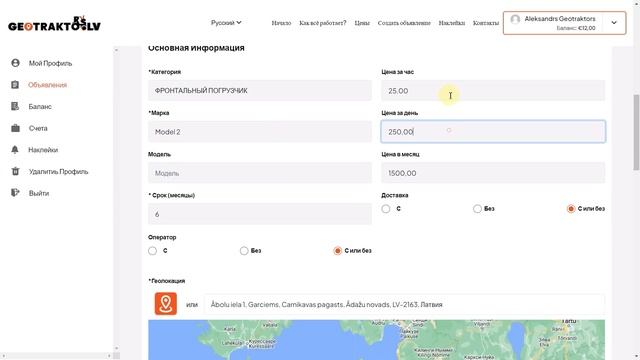Select operator option Без under Оператор
This screenshot has height=360, width=640.
(244, 251)
